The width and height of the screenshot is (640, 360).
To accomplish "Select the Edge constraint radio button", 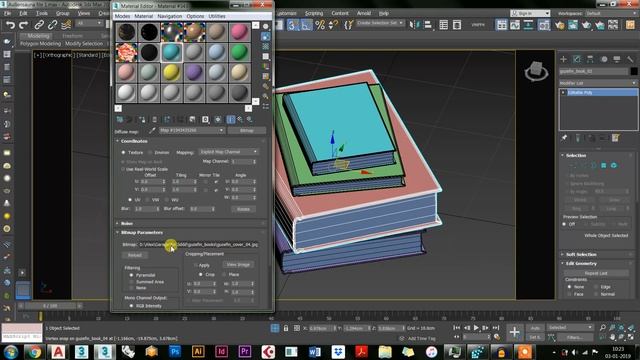I will (596, 287).
